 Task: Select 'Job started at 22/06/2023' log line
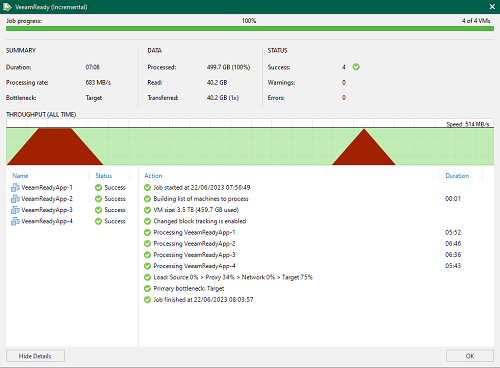pos(202,188)
